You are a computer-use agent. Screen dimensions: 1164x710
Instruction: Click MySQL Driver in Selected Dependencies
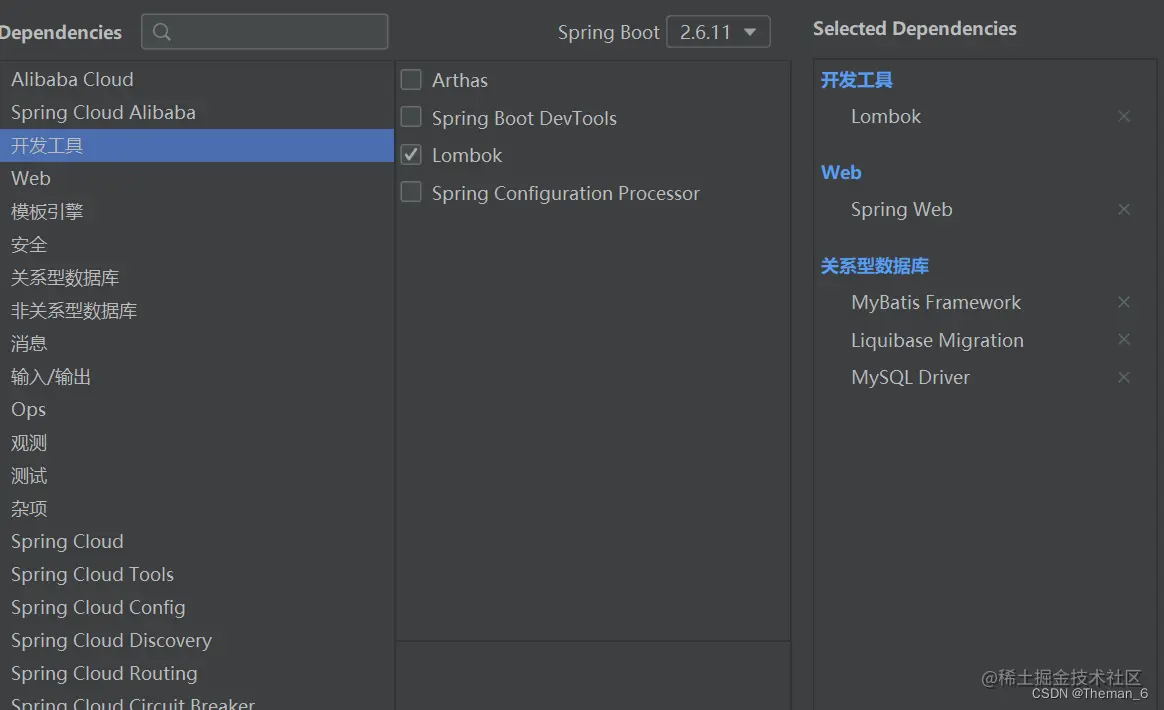[x=910, y=377]
